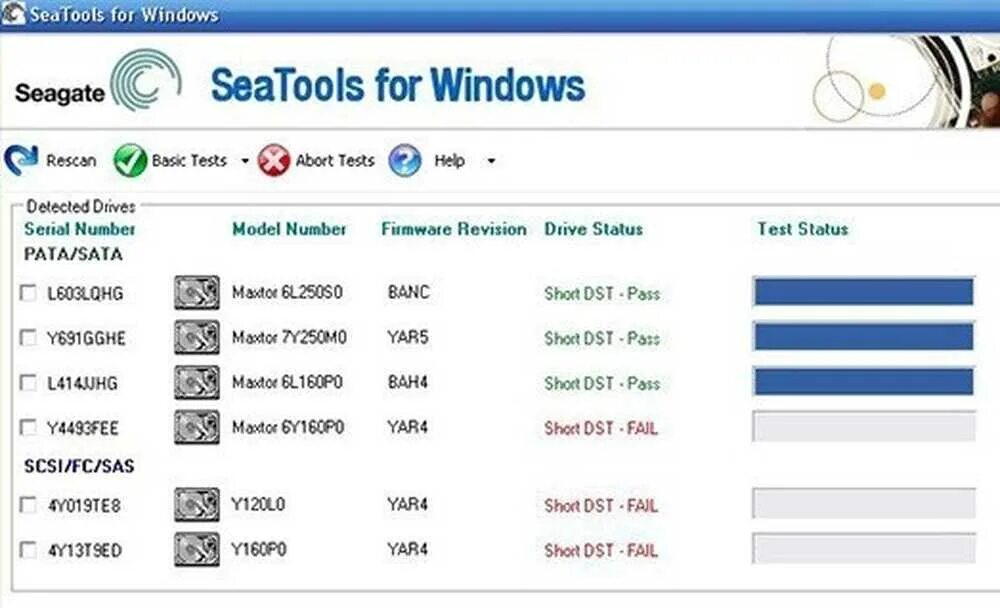Screen dimensions: 1000x608
Task: Expand the Basic Tests dropdown arrow
Action: click(x=245, y=161)
